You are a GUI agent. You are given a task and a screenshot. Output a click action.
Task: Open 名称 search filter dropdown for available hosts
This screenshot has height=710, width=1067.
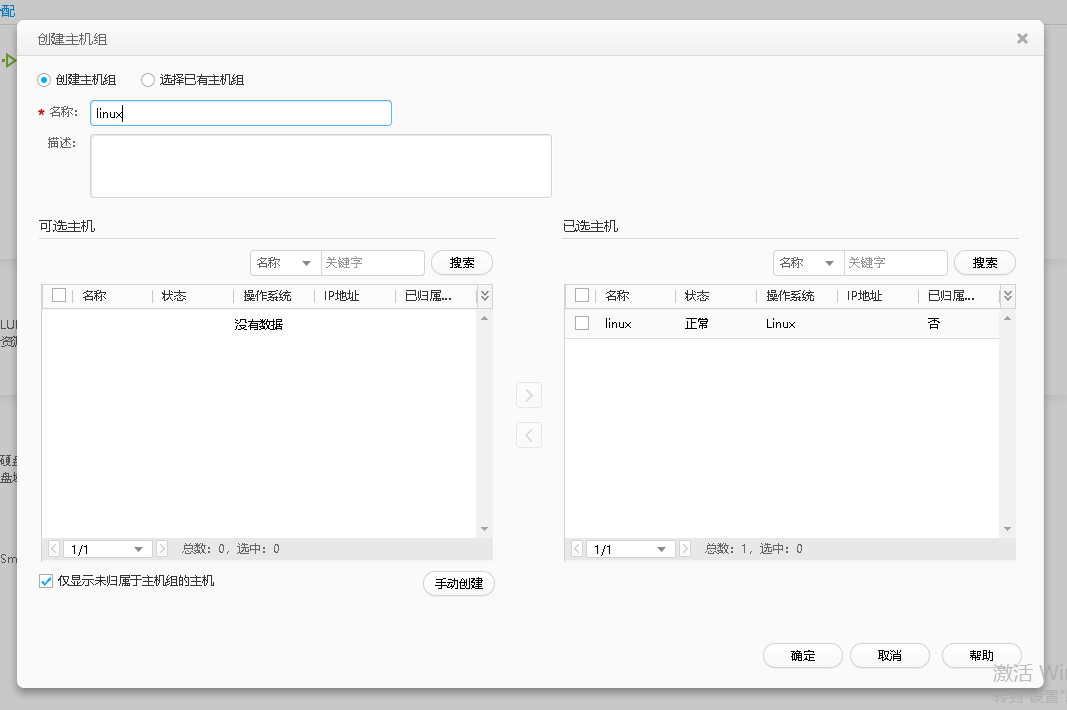(285, 263)
